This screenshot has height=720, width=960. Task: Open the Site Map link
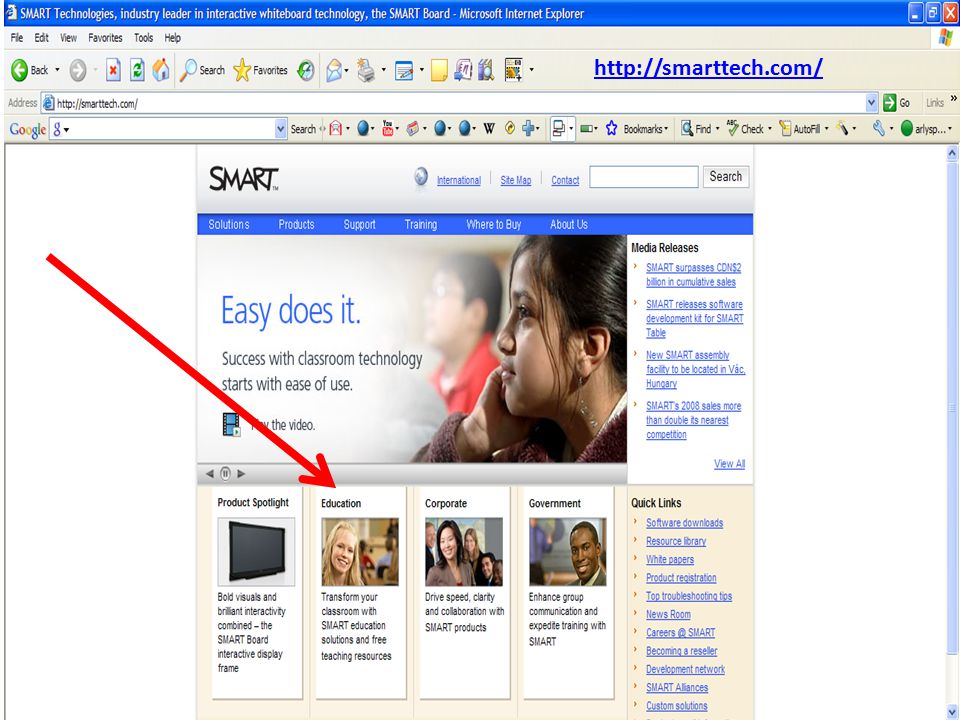point(516,180)
